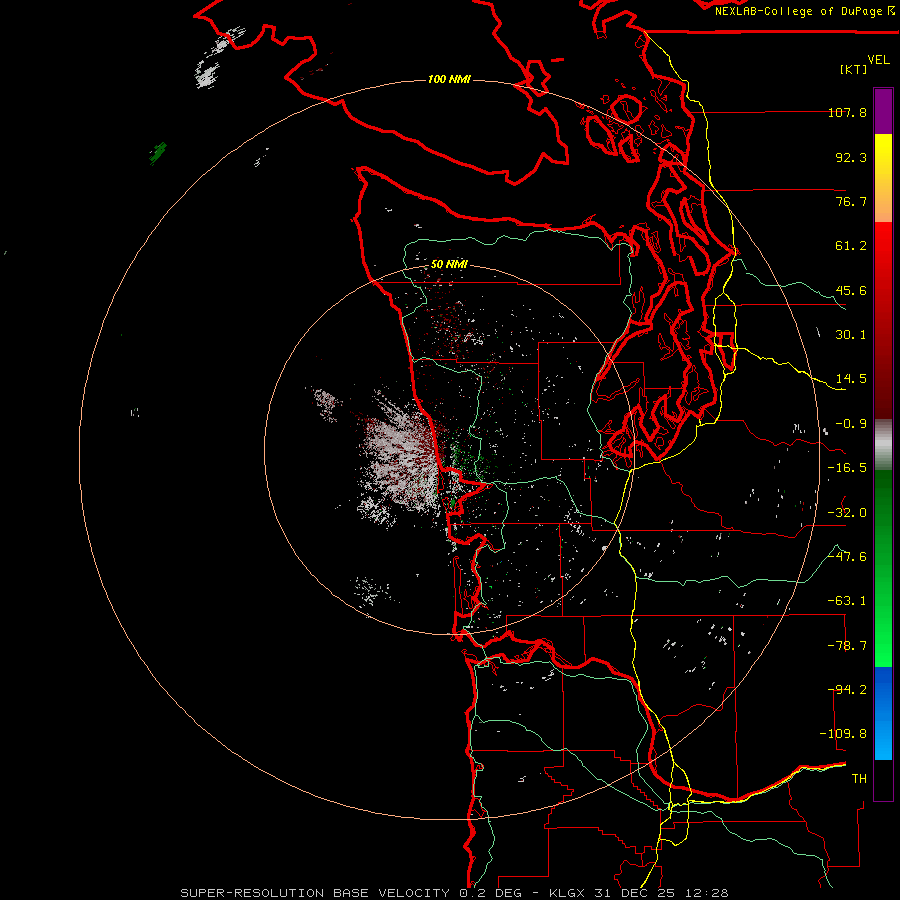Click the -16.5 velocity scale value
Screen dimensions: 900x900
[x=847, y=468]
